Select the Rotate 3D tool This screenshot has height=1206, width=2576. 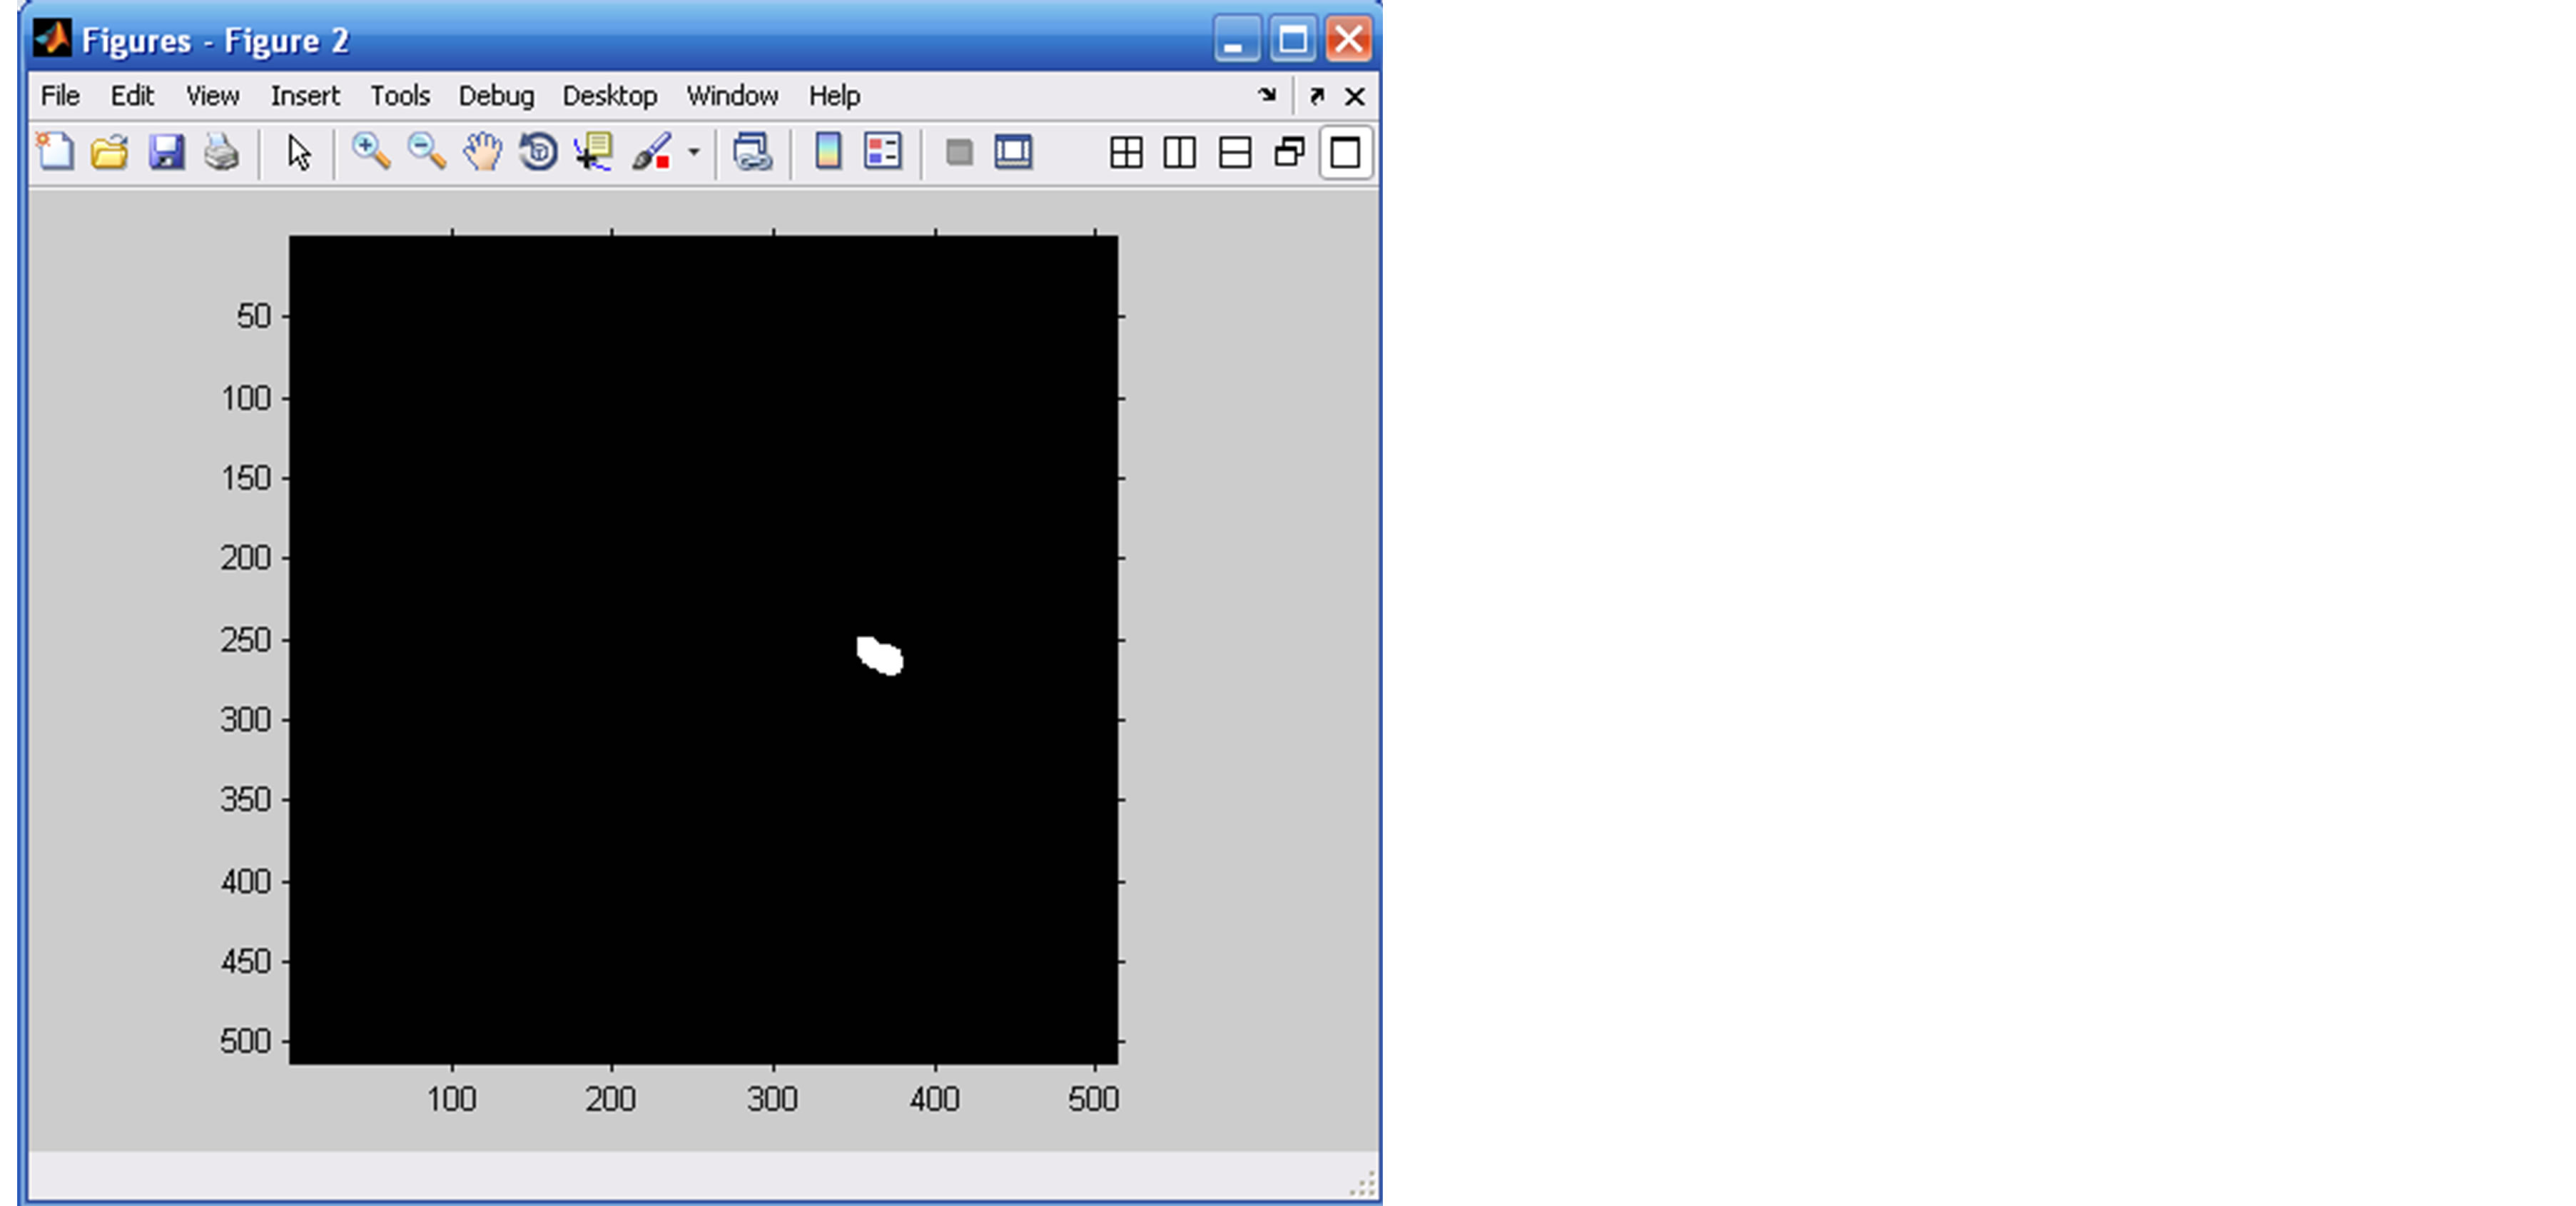(538, 152)
